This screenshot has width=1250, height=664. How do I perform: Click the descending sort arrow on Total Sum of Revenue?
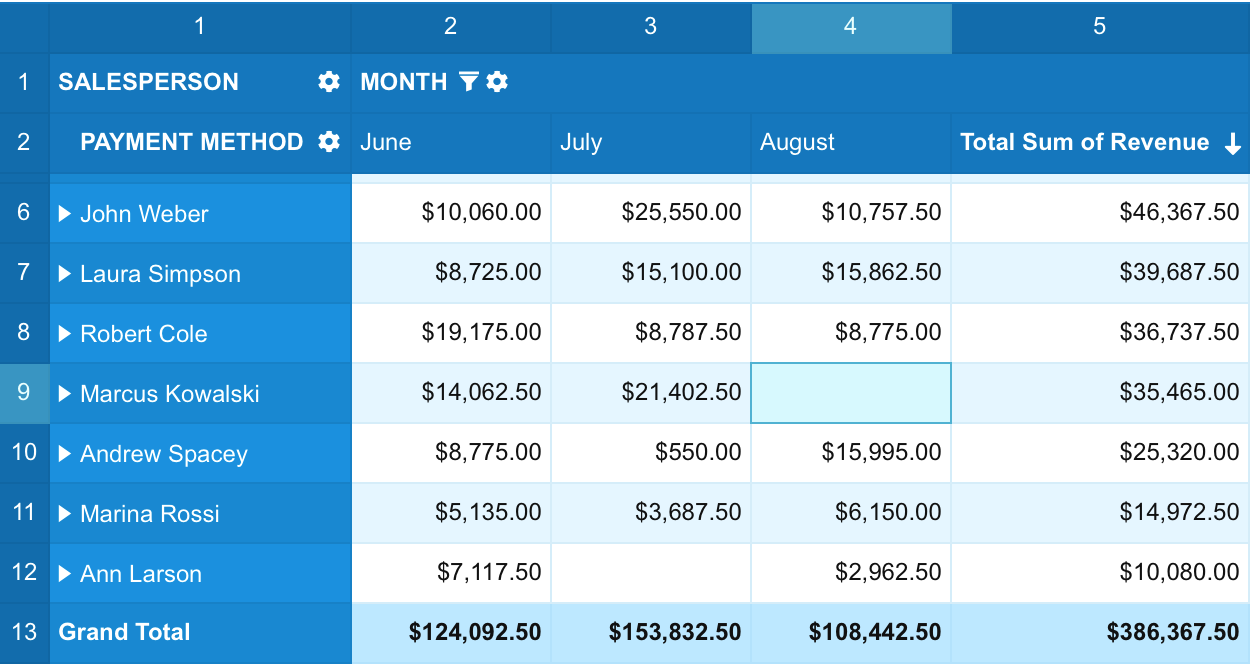point(1233,142)
